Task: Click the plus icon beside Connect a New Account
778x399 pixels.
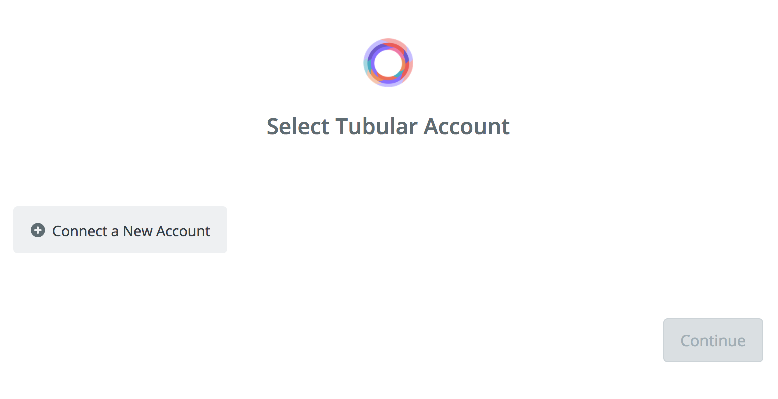Action: (x=38, y=230)
